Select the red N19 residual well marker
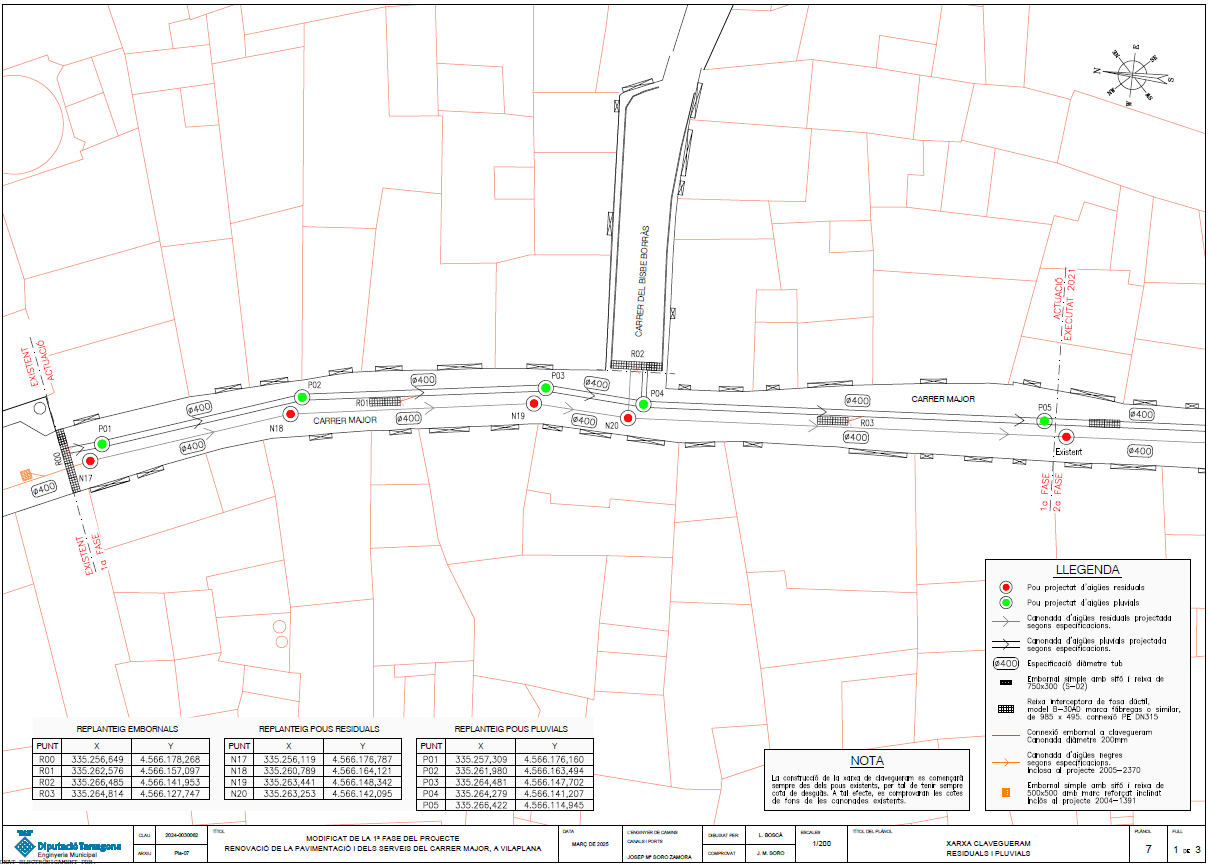This screenshot has height=864, width=1208. pyautogui.click(x=534, y=403)
